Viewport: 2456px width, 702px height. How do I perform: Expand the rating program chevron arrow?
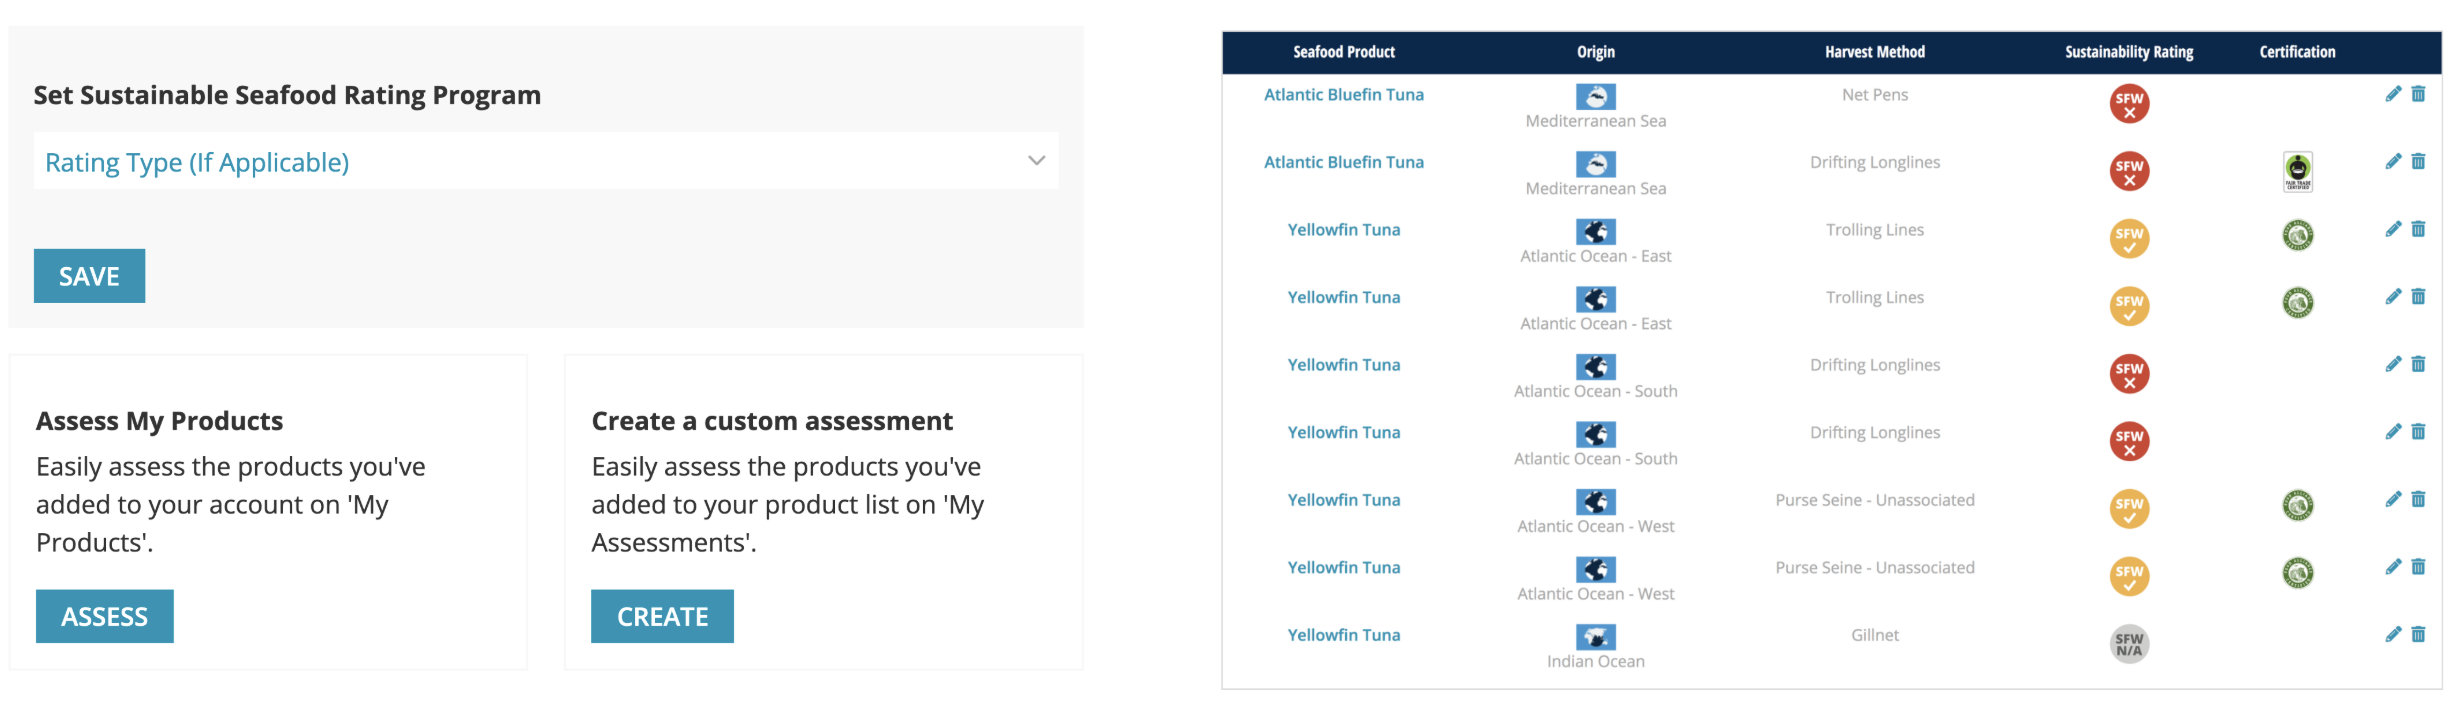(1036, 161)
